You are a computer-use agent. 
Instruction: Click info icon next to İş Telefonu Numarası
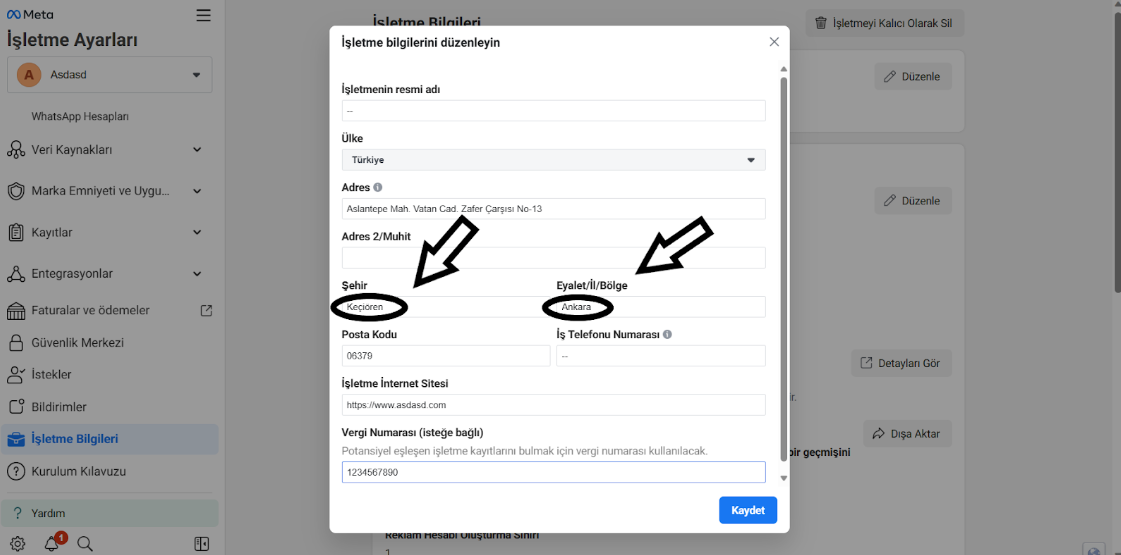pos(667,334)
